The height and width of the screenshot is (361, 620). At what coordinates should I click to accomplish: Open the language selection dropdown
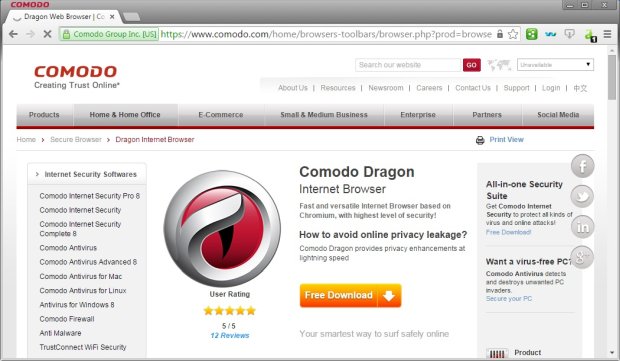tap(555, 64)
